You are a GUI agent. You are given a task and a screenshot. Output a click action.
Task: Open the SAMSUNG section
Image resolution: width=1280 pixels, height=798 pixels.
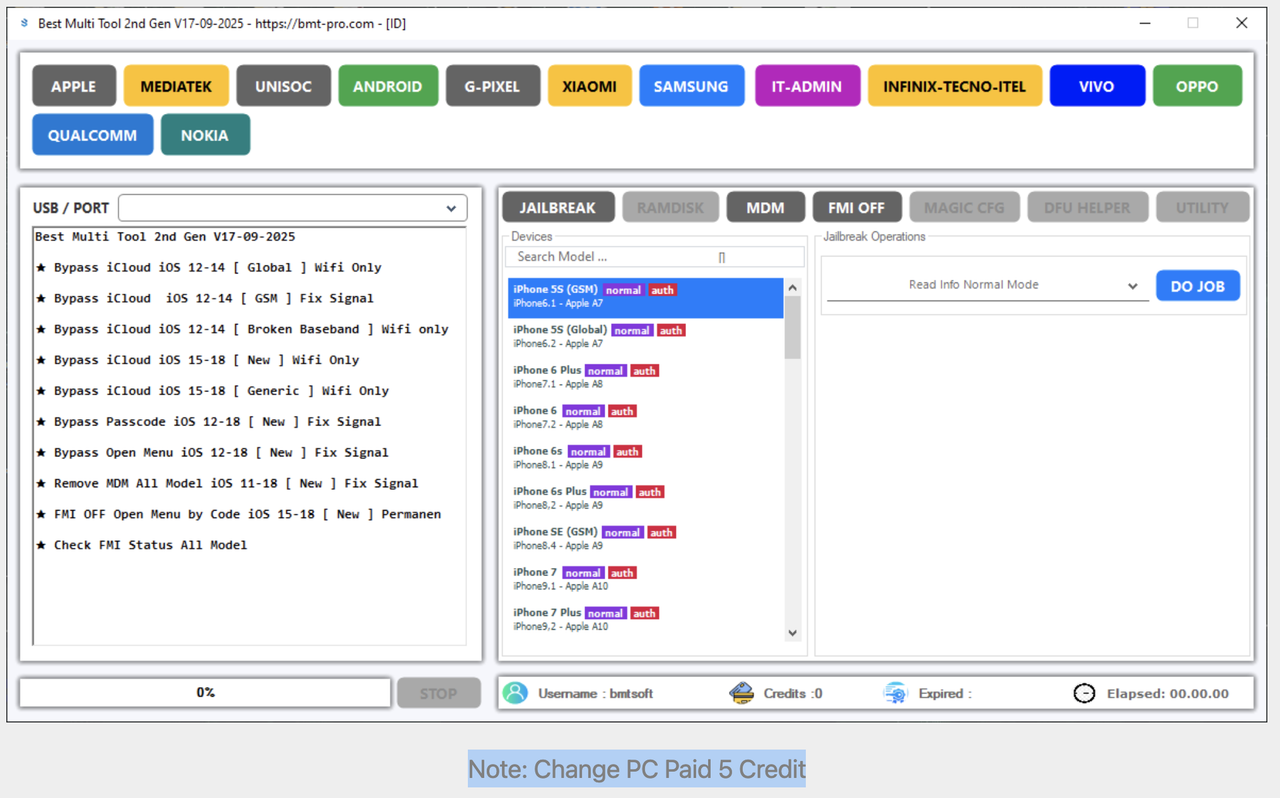point(692,86)
